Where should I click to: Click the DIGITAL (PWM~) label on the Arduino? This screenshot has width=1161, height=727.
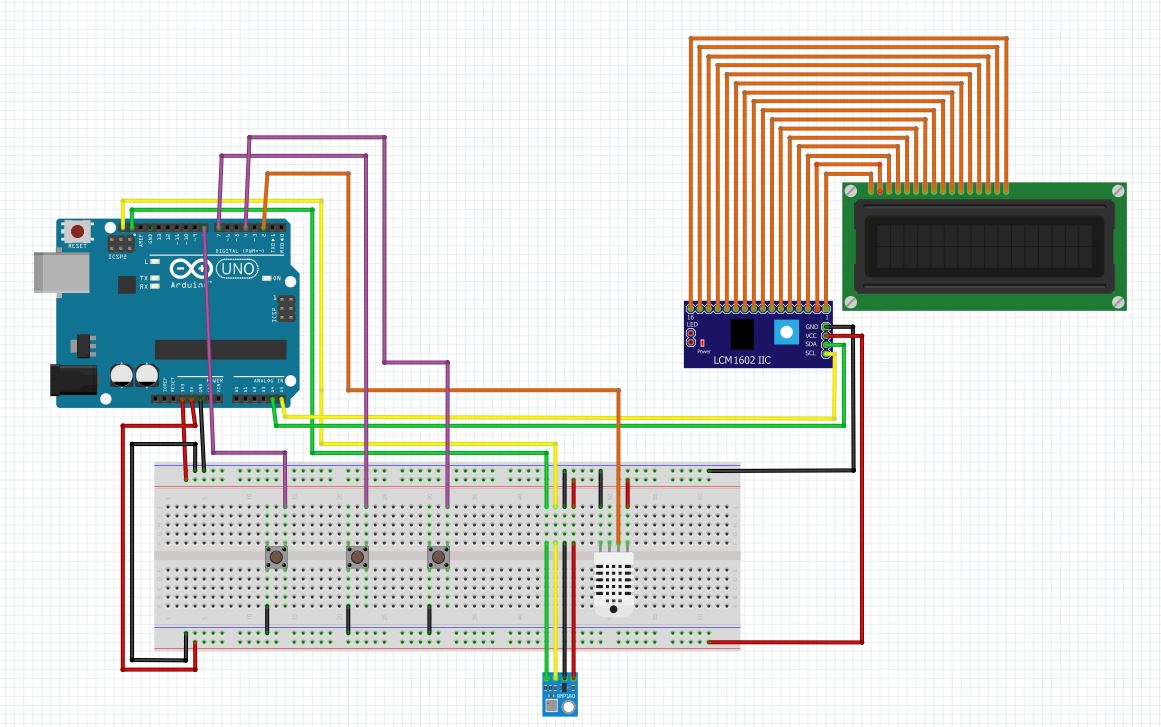pos(240,251)
